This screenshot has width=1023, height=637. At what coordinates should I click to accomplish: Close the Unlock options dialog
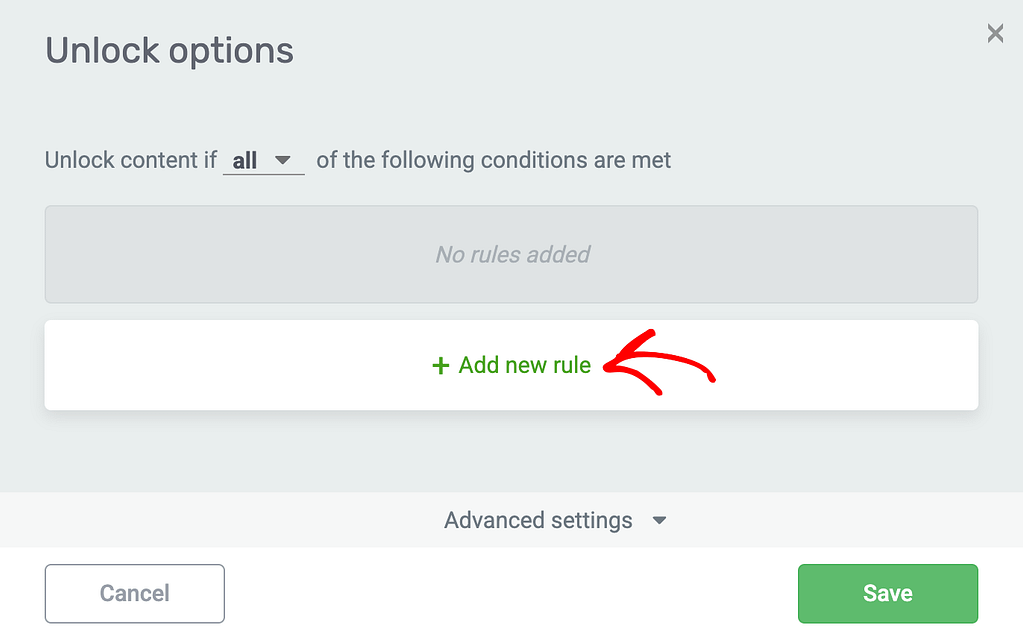(x=995, y=34)
